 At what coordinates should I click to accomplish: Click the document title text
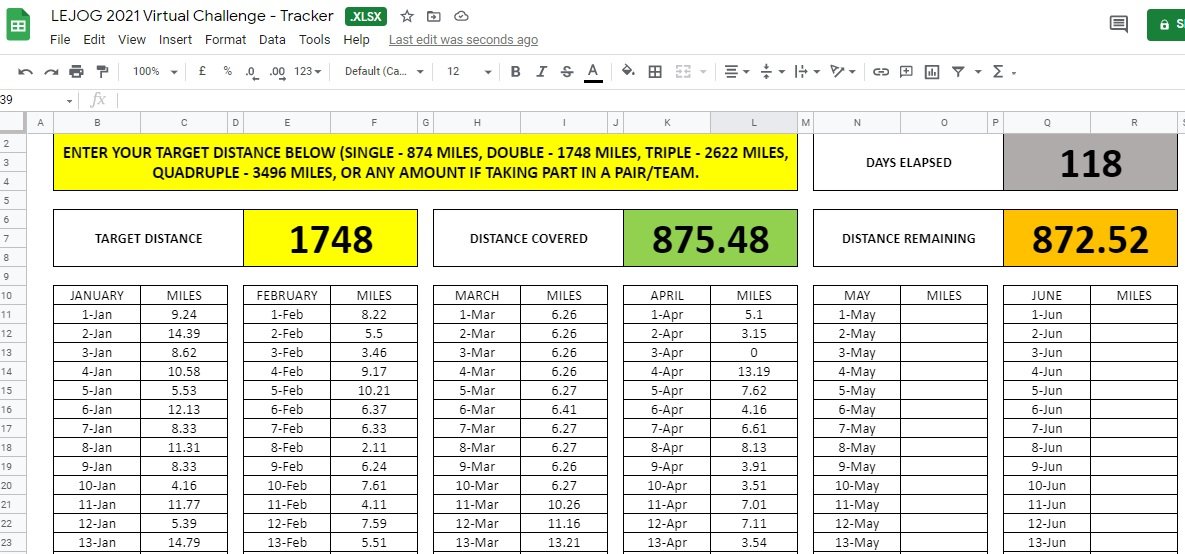(192, 16)
